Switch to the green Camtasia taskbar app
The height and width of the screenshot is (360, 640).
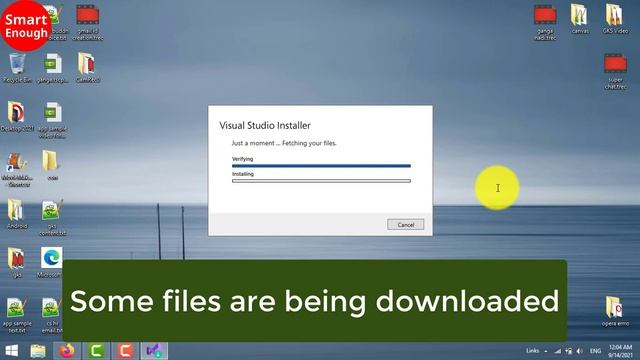click(x=96, y=351)
